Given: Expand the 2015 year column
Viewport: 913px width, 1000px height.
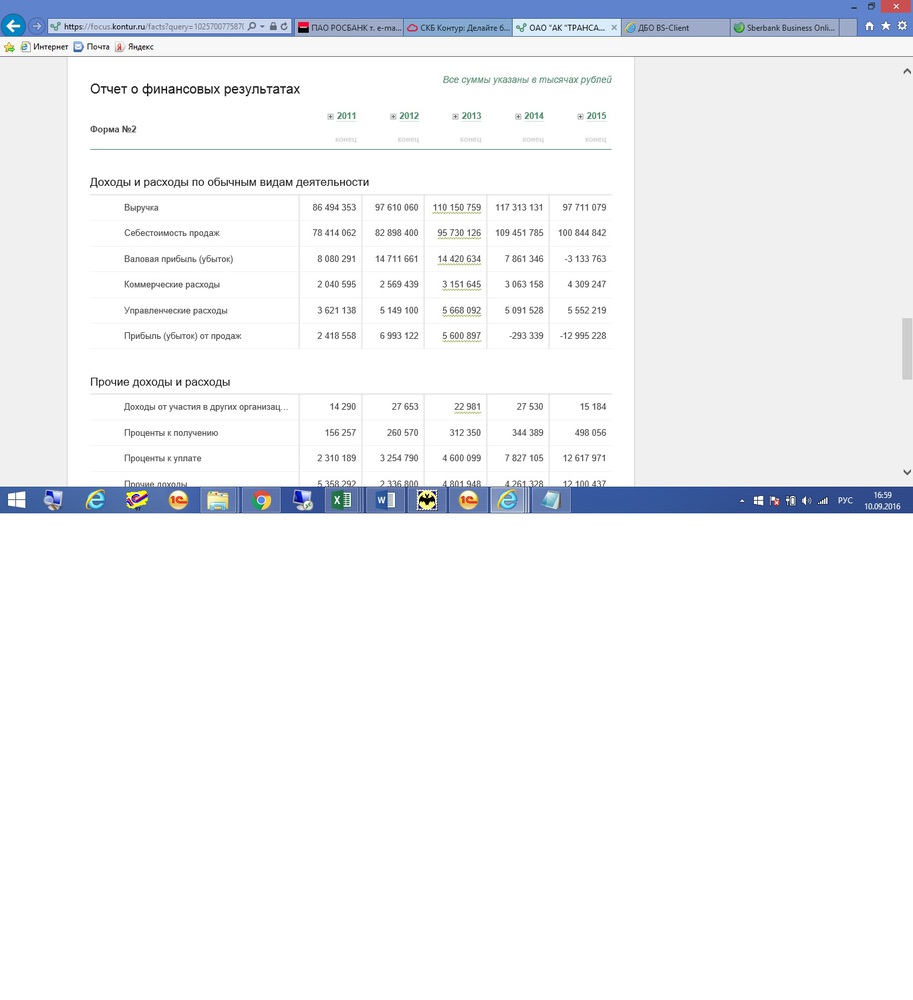Looking at the screenshot, I should [580, 117].
